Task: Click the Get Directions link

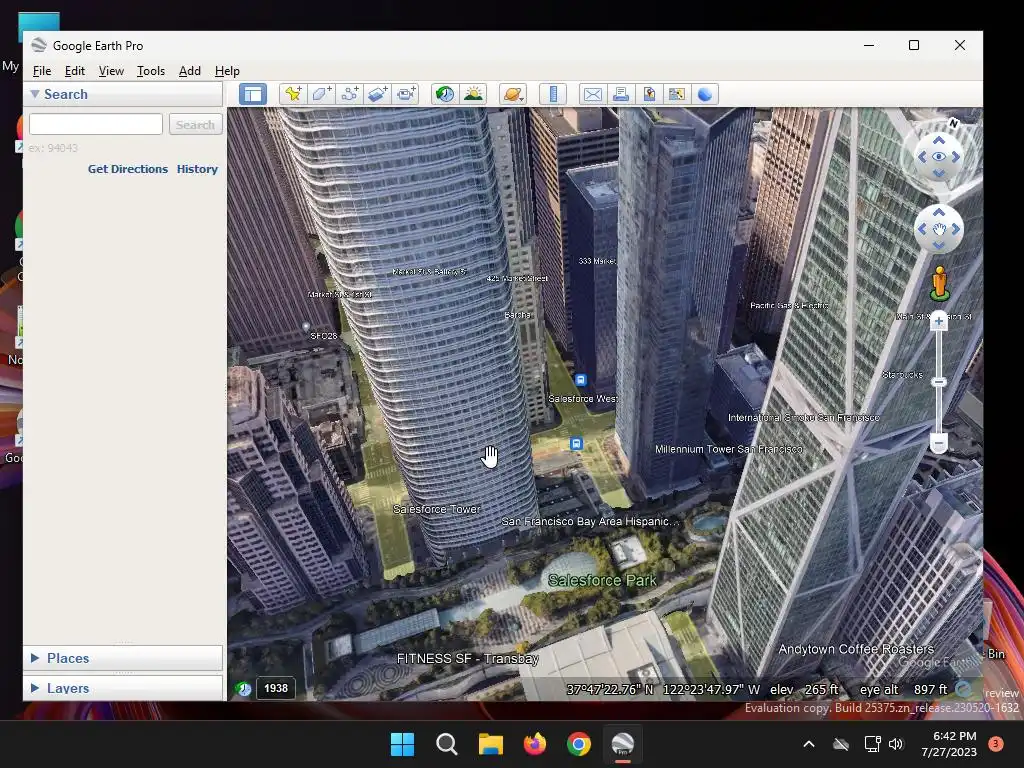Action: [x=128, y=168]
